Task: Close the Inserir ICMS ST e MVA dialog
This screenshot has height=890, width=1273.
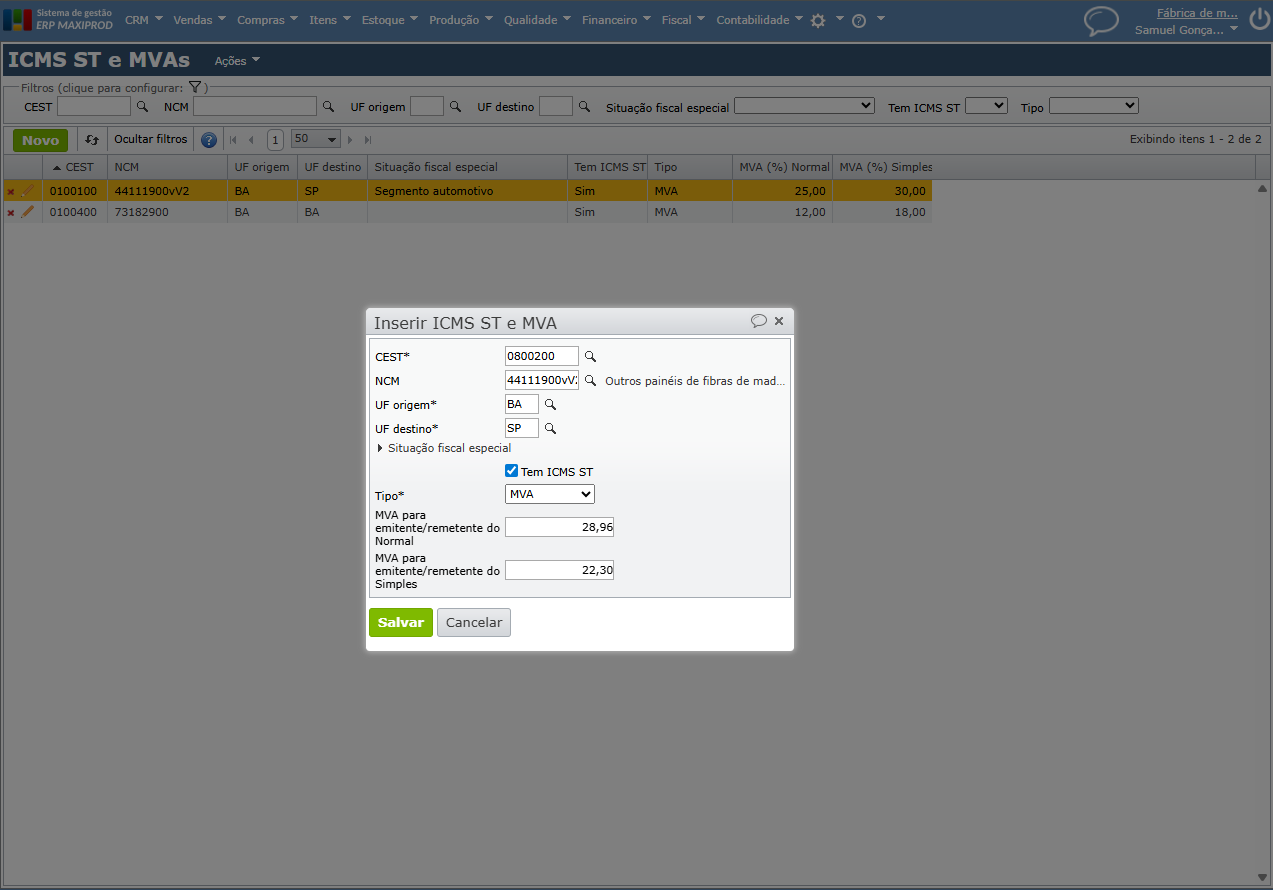Action: click(779, 321)
